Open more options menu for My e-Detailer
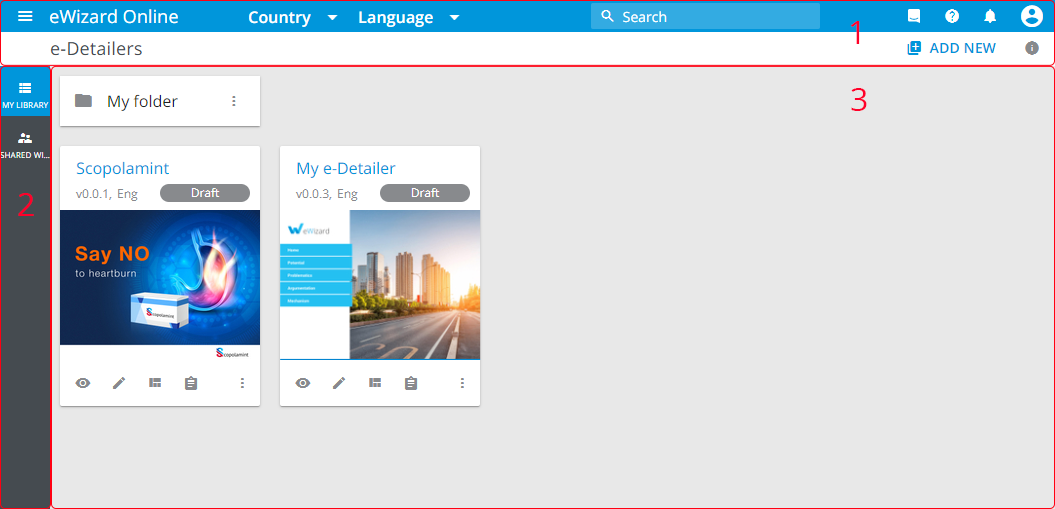The width and height of the screenshot is (1055, 509). click(462, 383)
